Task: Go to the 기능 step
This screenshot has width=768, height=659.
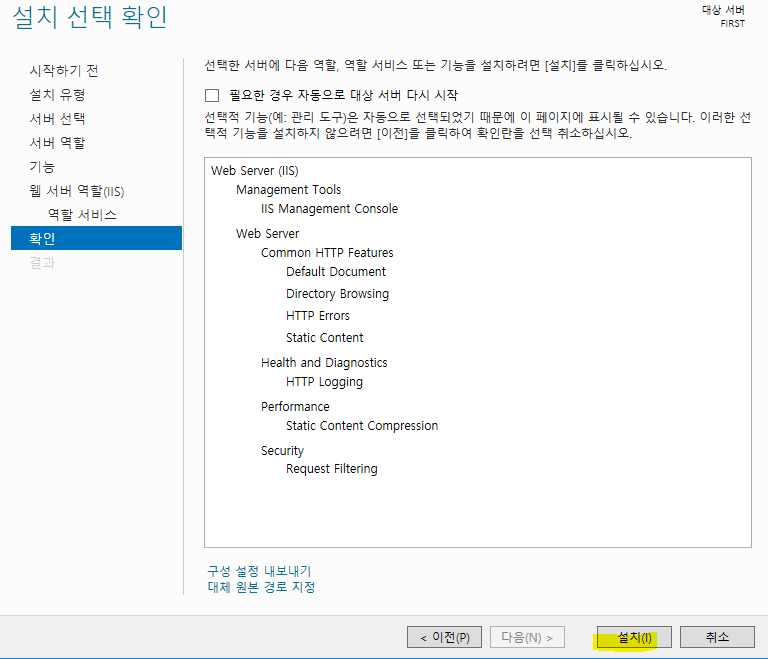Action: point(42,167)
